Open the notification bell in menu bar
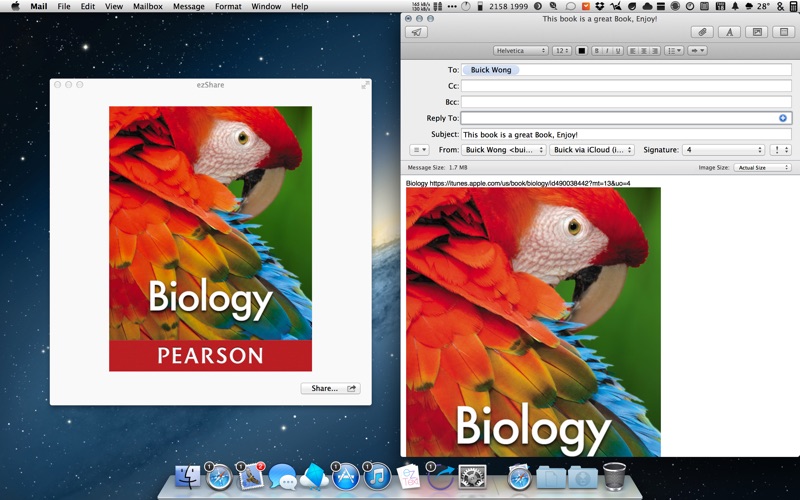Image resolution: width=800 pixels, height=500 pixels. (x=735, y=6)
